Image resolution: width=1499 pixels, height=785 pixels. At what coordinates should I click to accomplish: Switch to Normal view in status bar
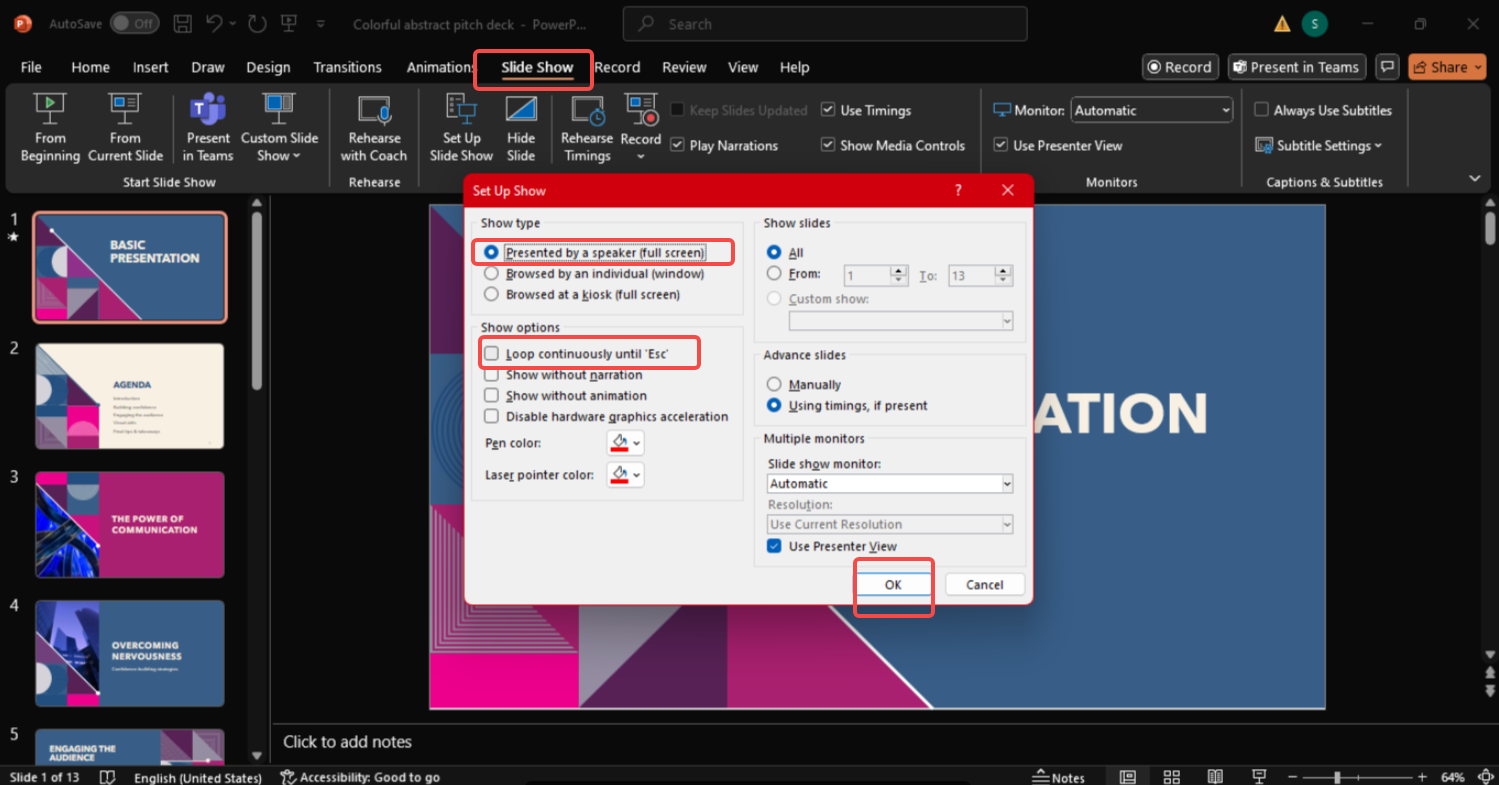[1127, 777]
